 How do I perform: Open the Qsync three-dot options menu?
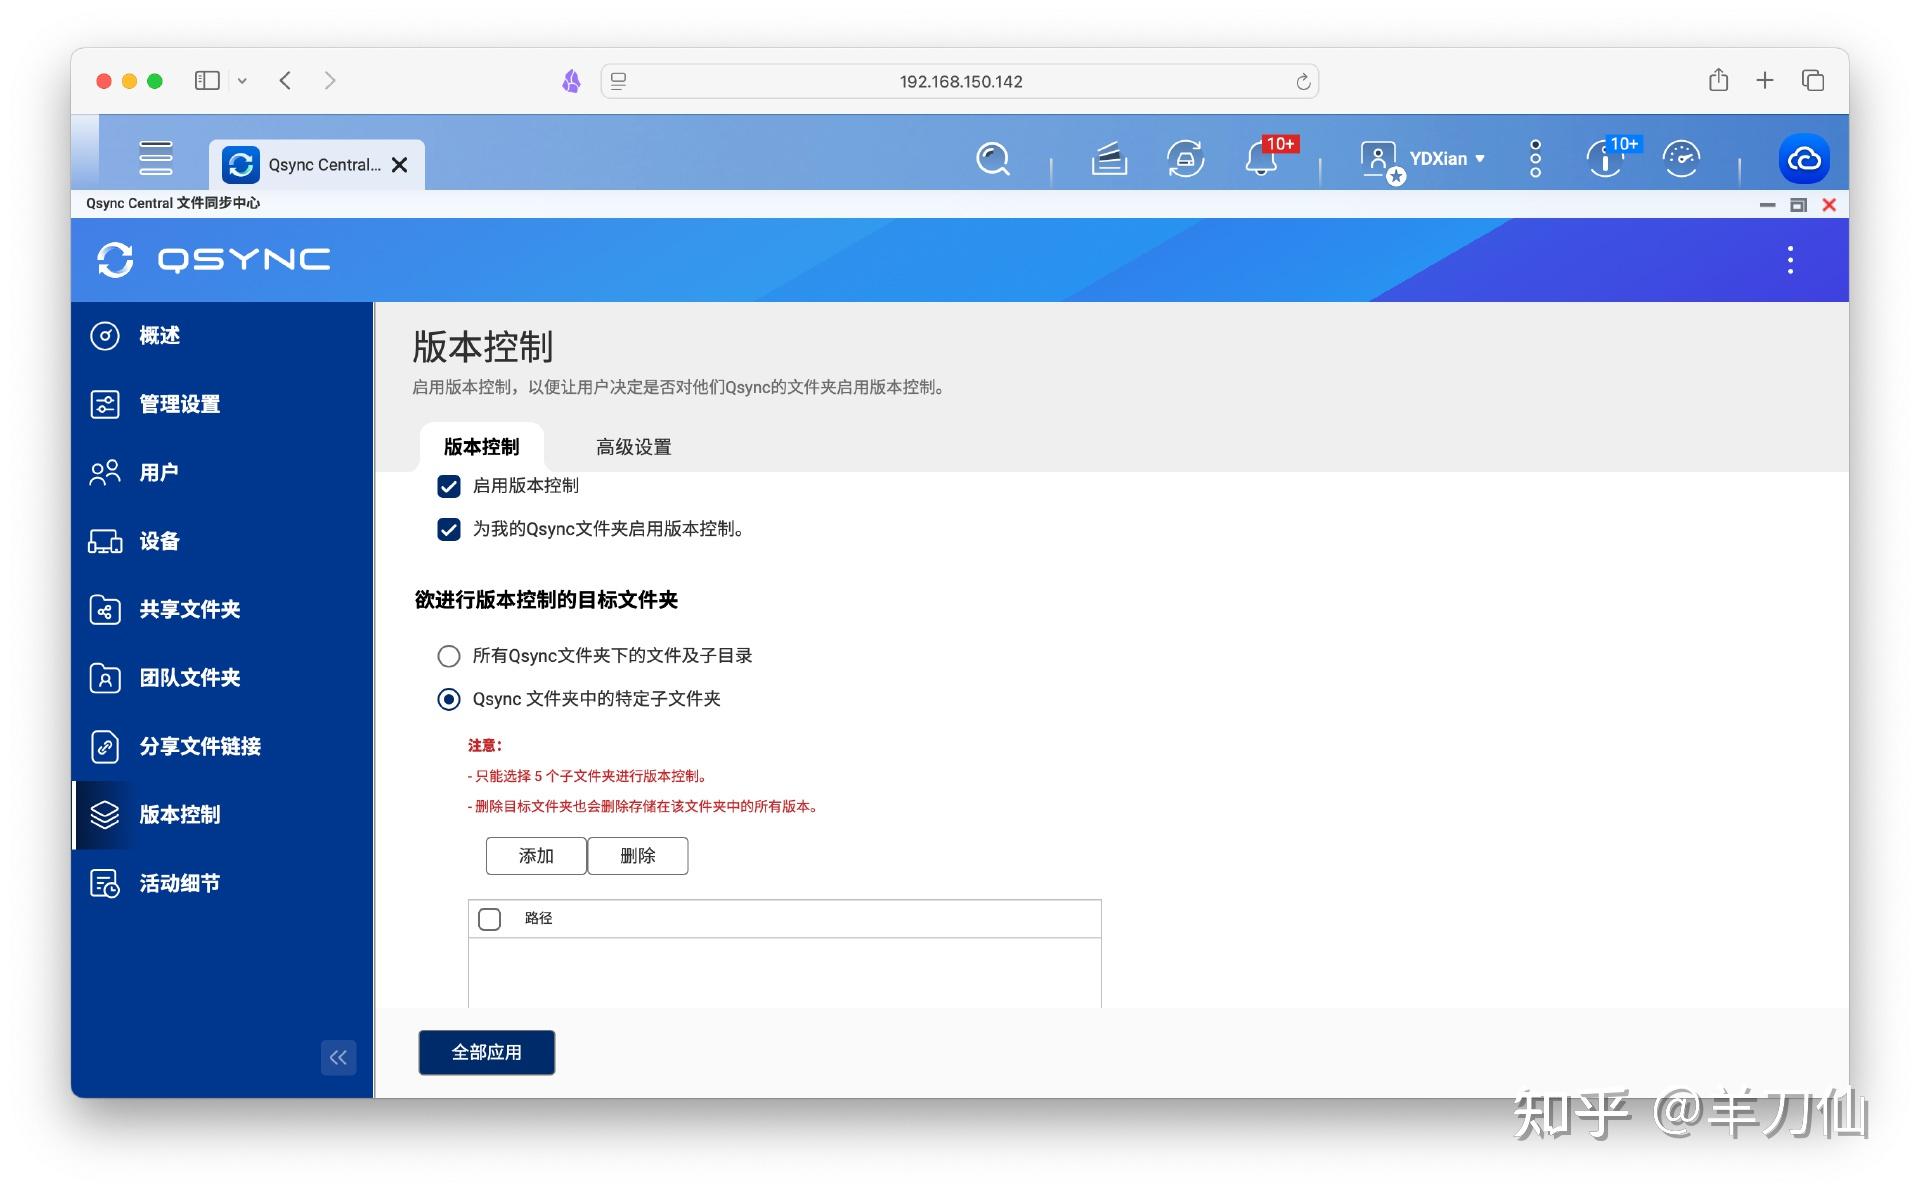pos(1790,260)
